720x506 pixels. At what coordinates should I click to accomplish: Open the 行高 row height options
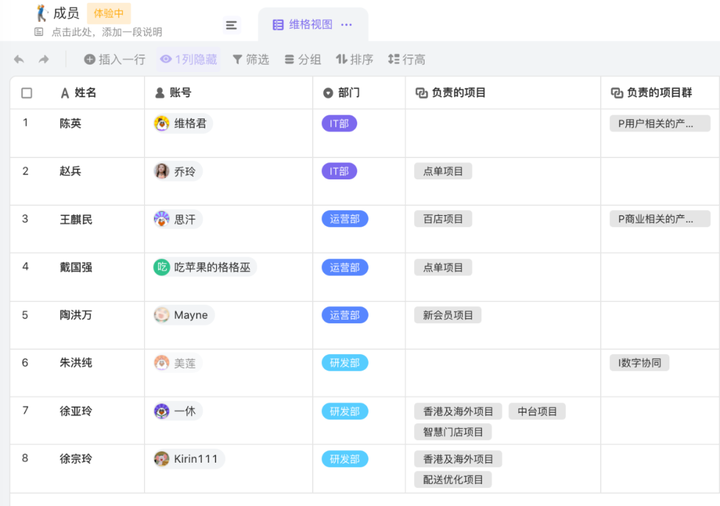(x=407, y=59)
